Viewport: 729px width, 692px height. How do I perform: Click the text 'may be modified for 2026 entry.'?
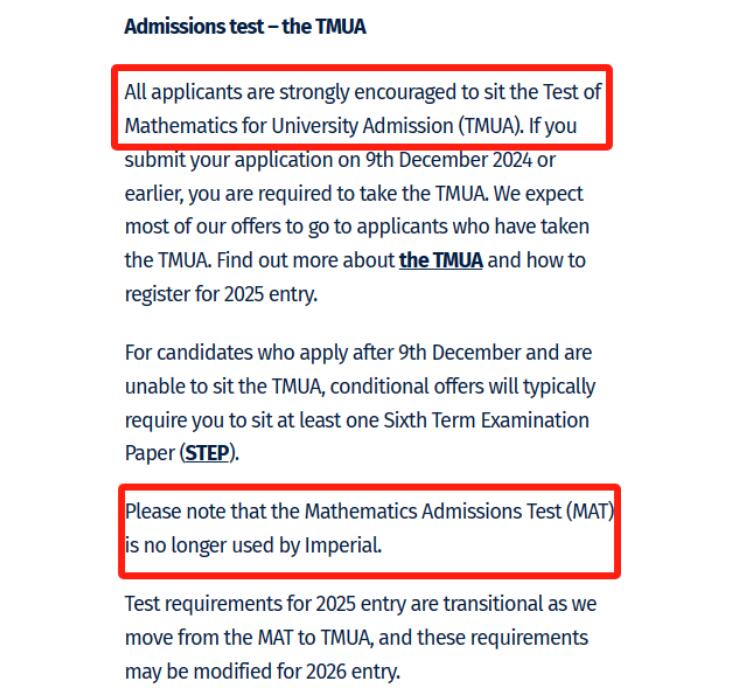click(262, 672)
